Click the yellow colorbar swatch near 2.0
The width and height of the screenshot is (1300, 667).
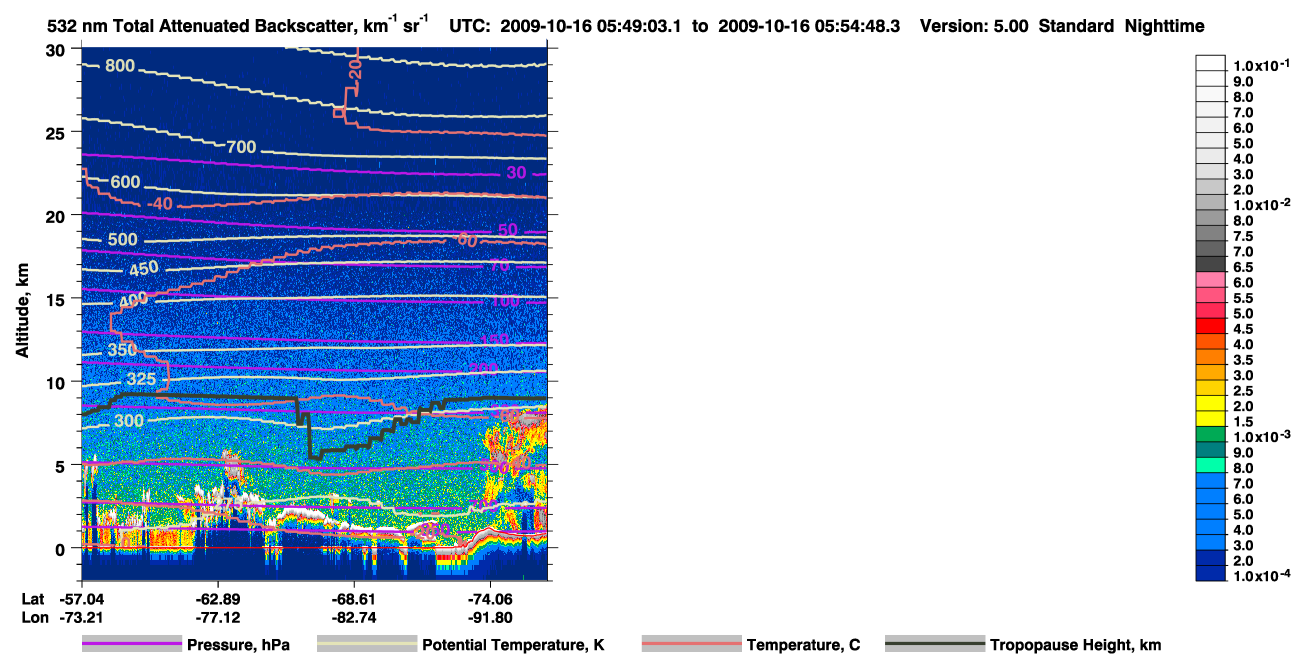point(1211,403)
